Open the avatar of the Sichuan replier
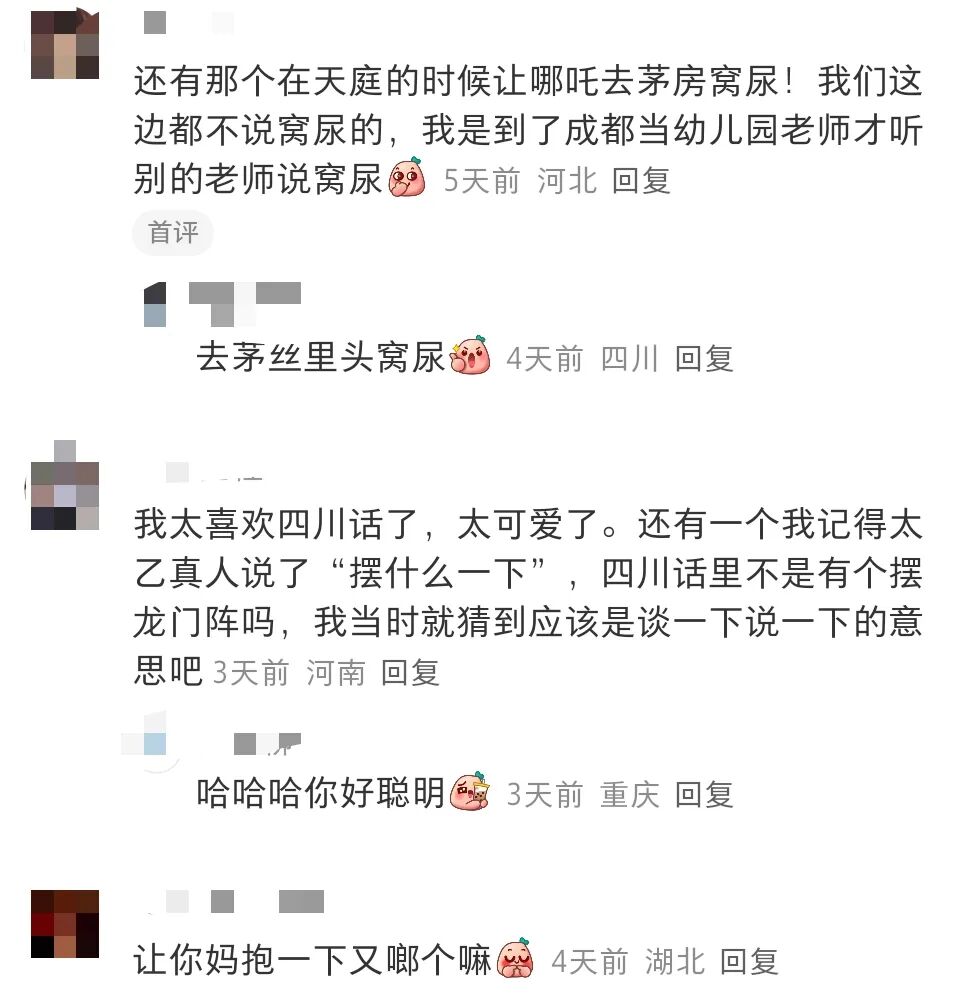This screenshot has width=961, height=1001. (x=155, y=305)
